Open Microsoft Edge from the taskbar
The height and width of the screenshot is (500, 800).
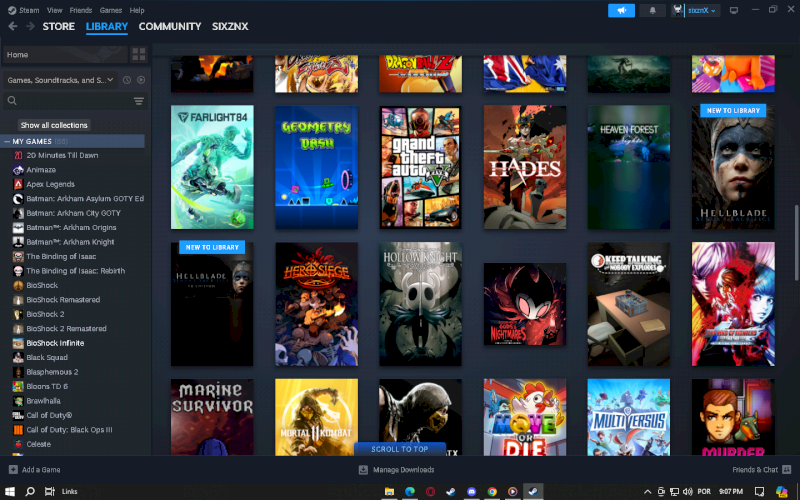(x=410, y=491)
